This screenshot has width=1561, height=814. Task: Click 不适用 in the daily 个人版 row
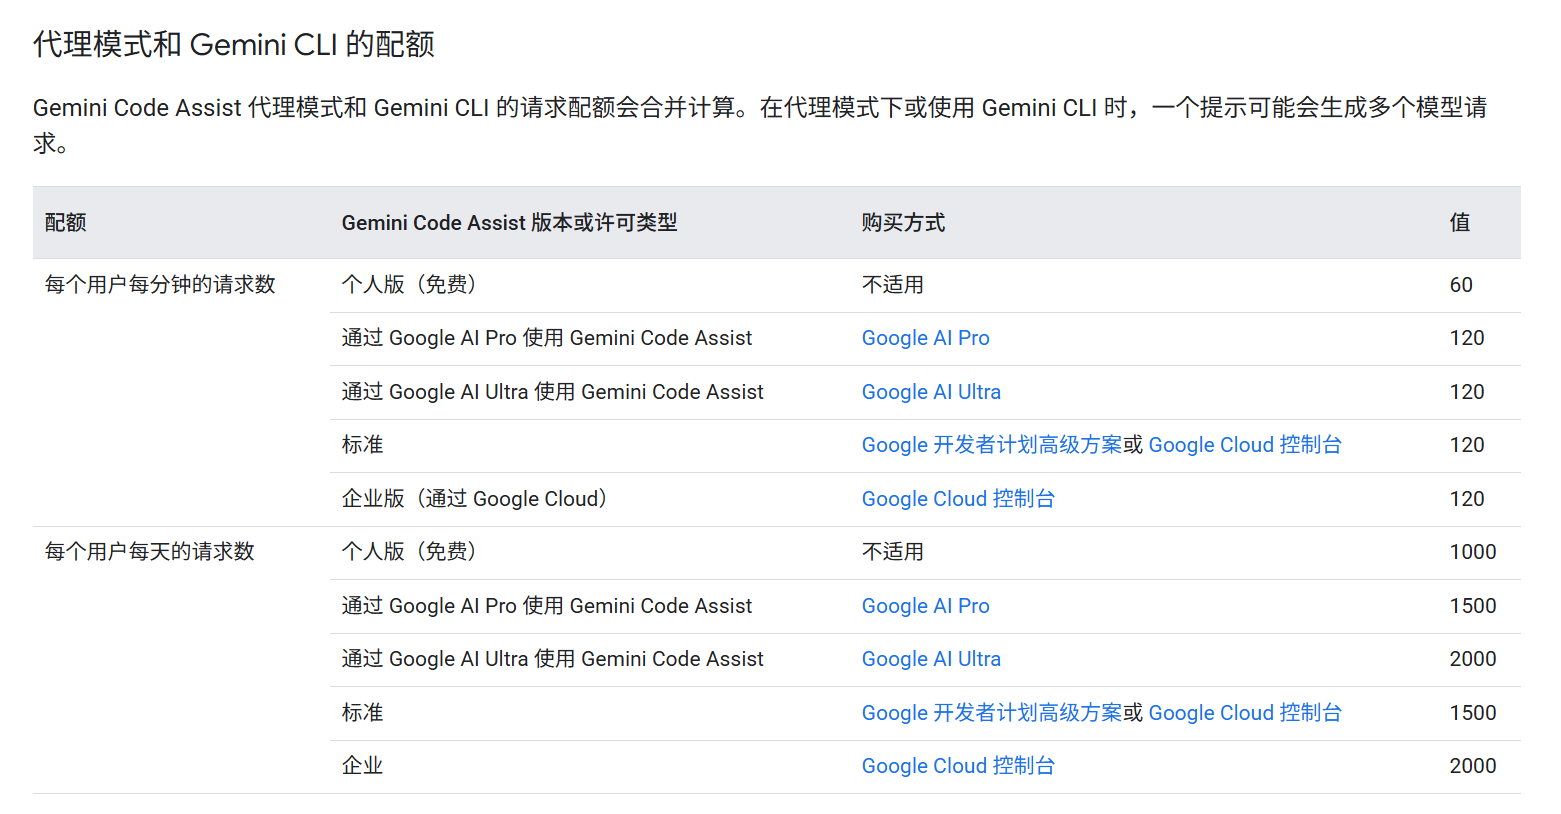[x=893, y=552]
